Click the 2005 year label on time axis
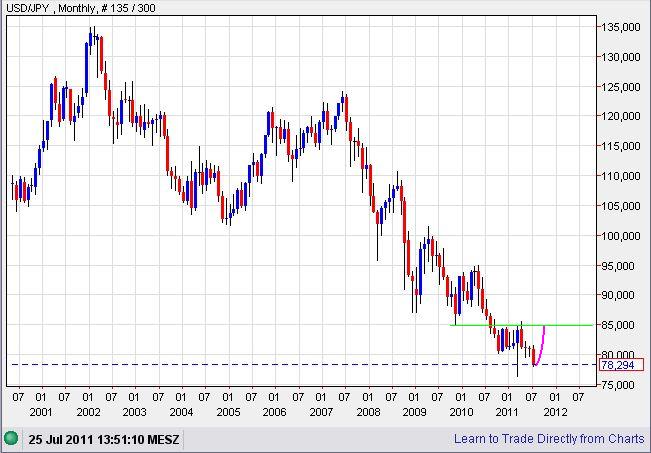The width and height of the screenshot is (651, 453). coord(228,412)
